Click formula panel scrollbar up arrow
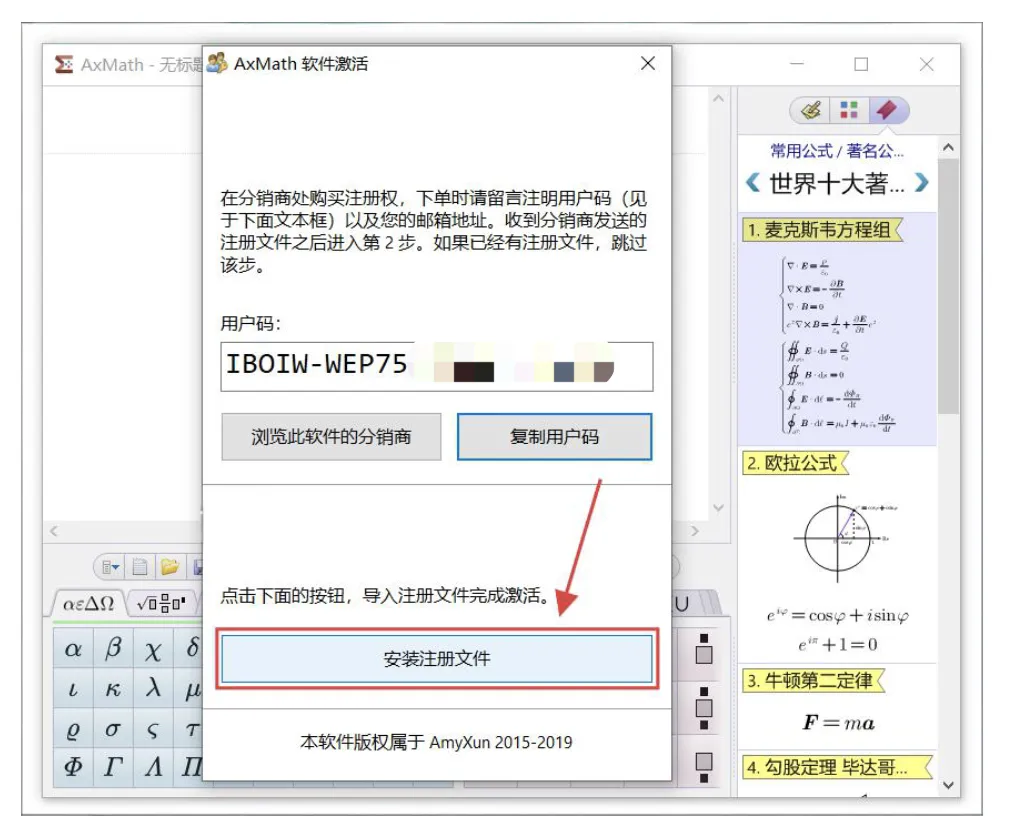The height and width of the screenshot is (830, 1014). pos(948,147)
